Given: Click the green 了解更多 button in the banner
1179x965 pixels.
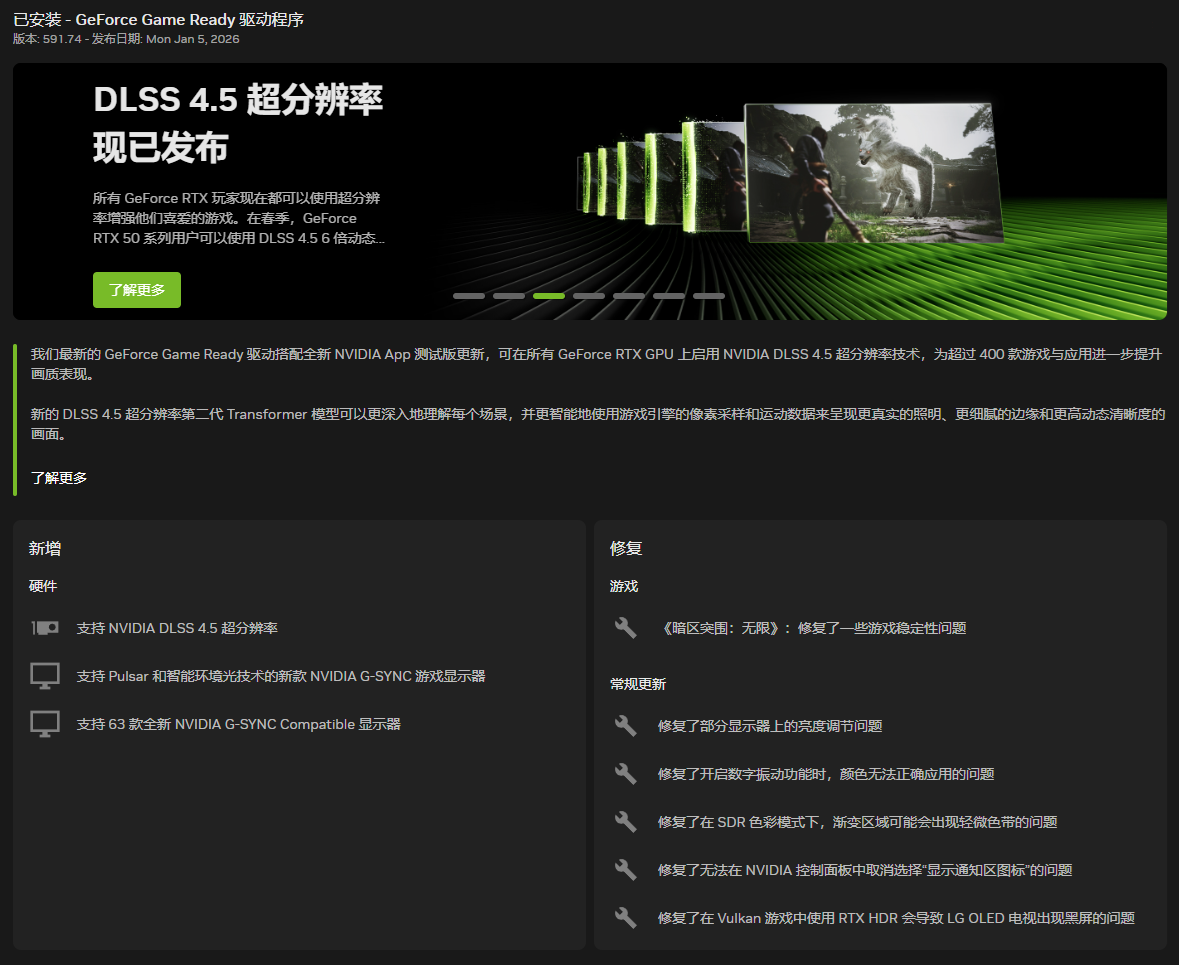Looking at the screenshot, I should click(x=137, y=290).
